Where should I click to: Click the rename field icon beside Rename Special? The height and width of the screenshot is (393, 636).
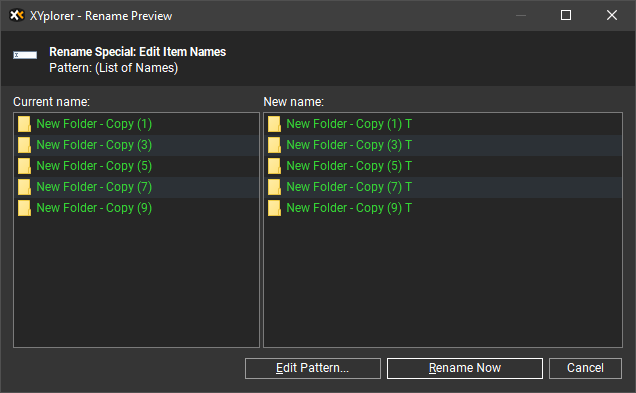[x=25, y=55]
